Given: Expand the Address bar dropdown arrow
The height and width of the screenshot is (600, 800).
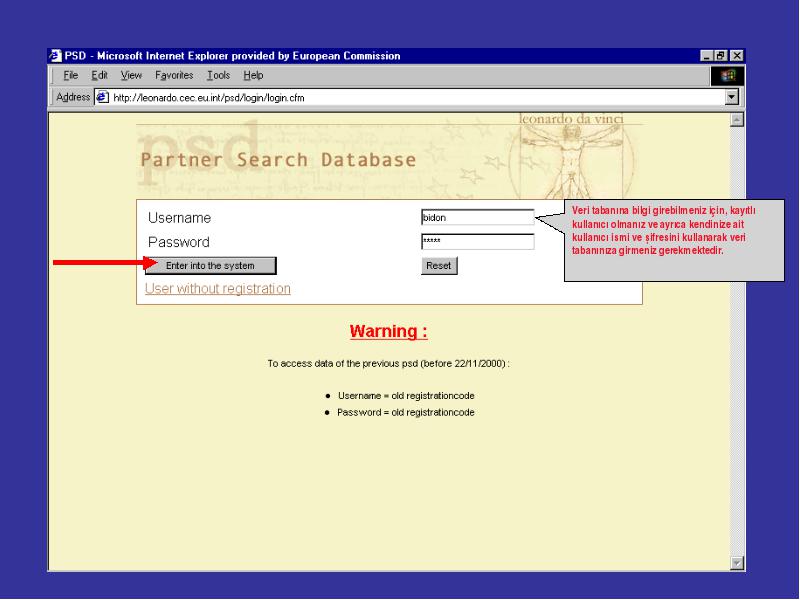Looking at the screenshot, I should click(732, 97).
